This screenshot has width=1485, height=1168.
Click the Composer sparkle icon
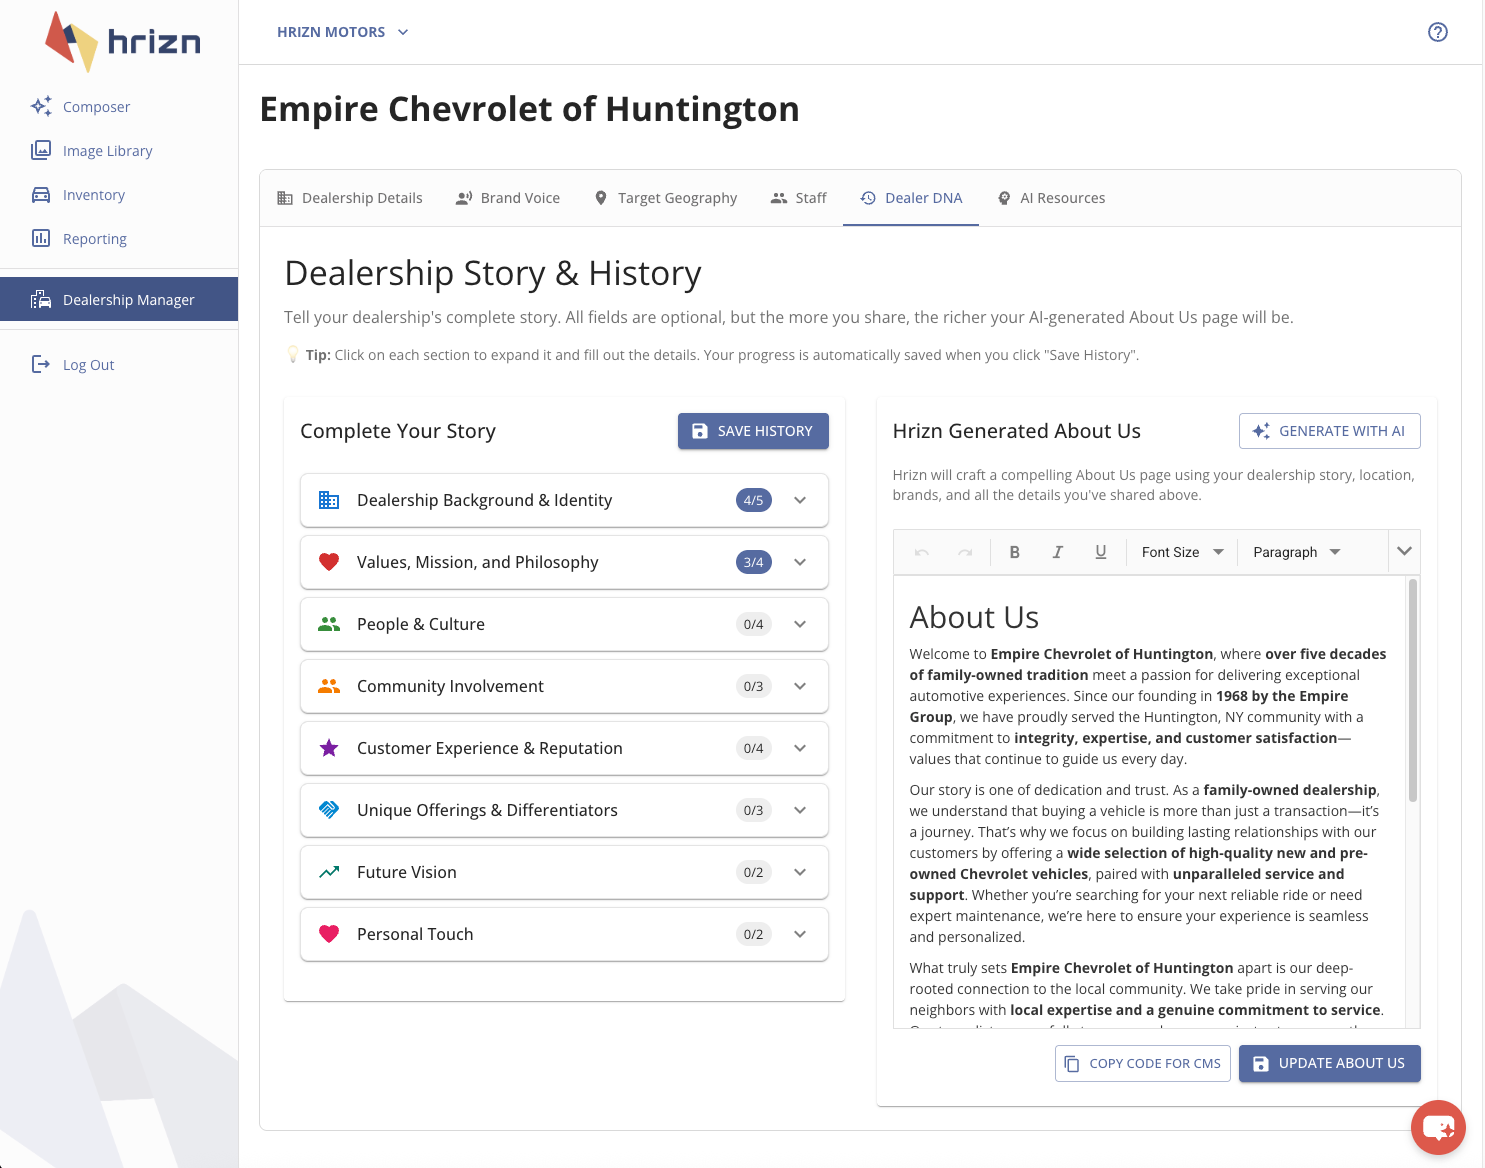coord(41,106)
